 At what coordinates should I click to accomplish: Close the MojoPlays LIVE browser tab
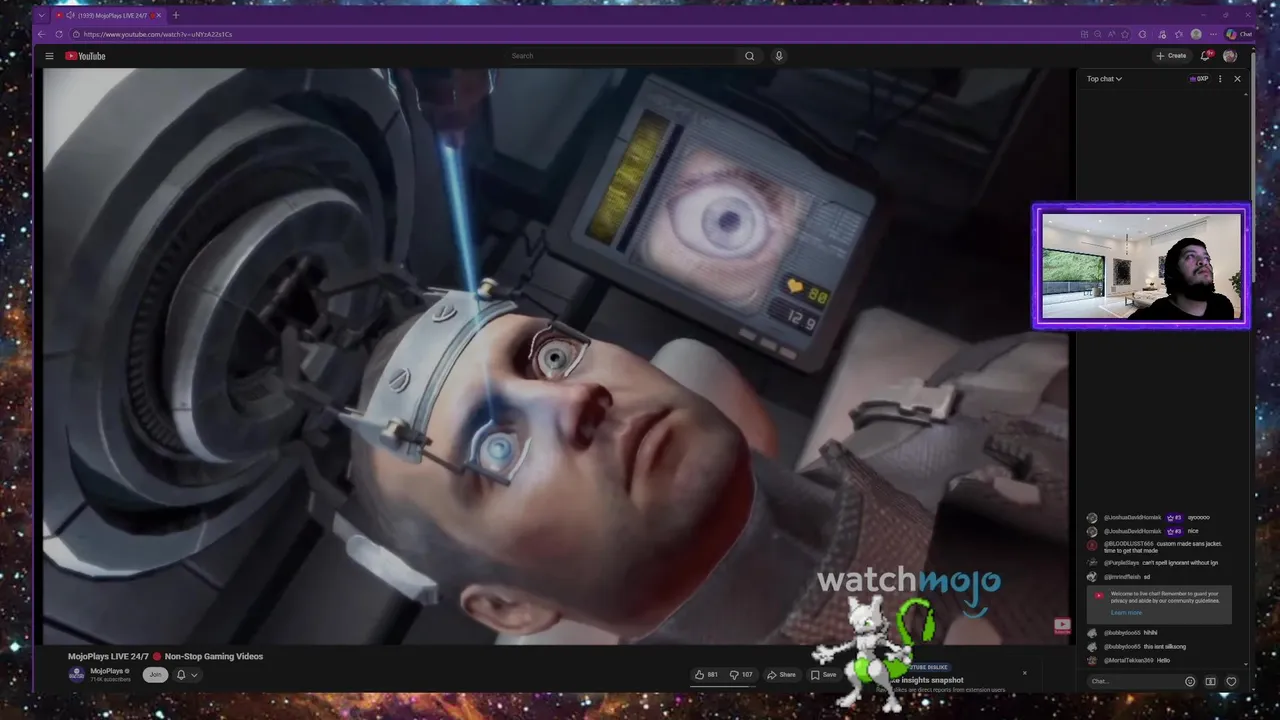tap(158, 15)
